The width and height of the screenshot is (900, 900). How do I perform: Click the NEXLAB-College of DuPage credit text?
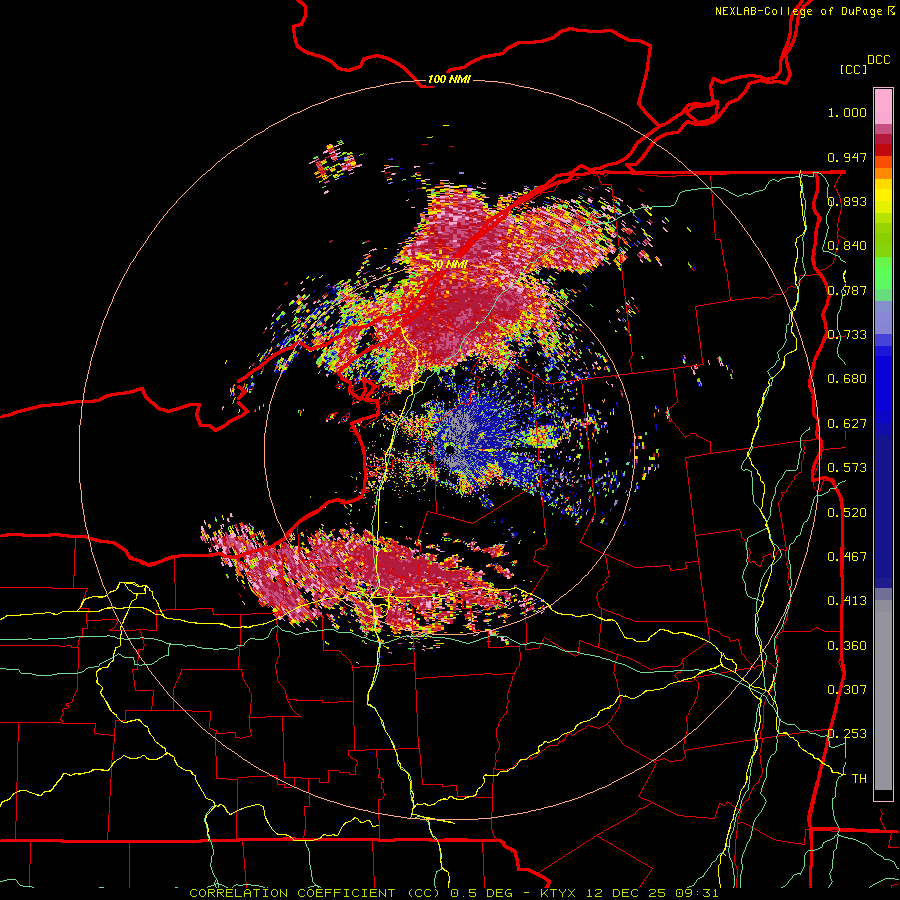coord(799,11)
